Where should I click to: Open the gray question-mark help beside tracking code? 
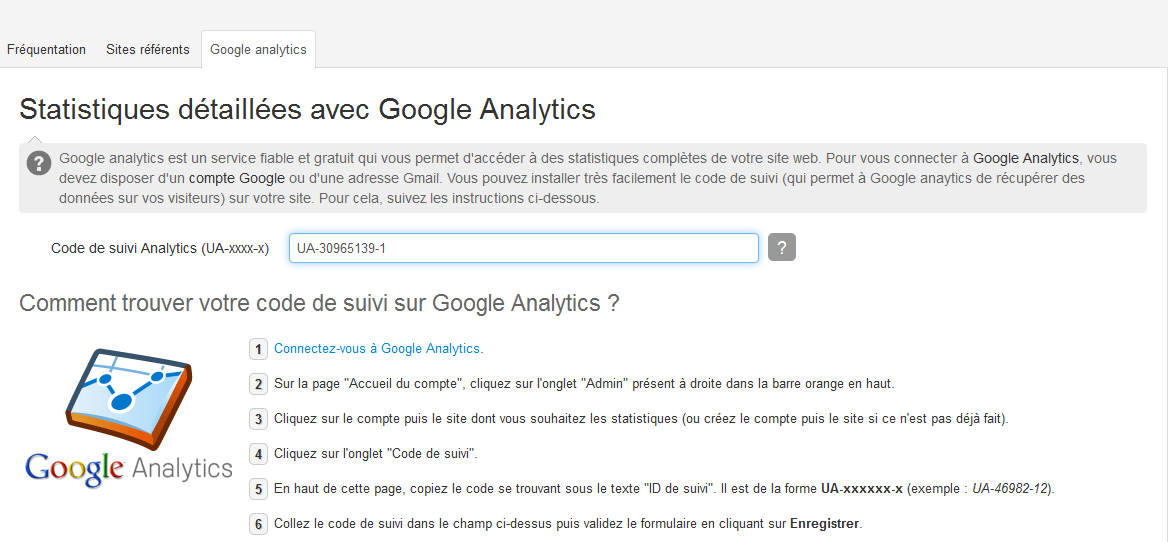tap(781, 247)
